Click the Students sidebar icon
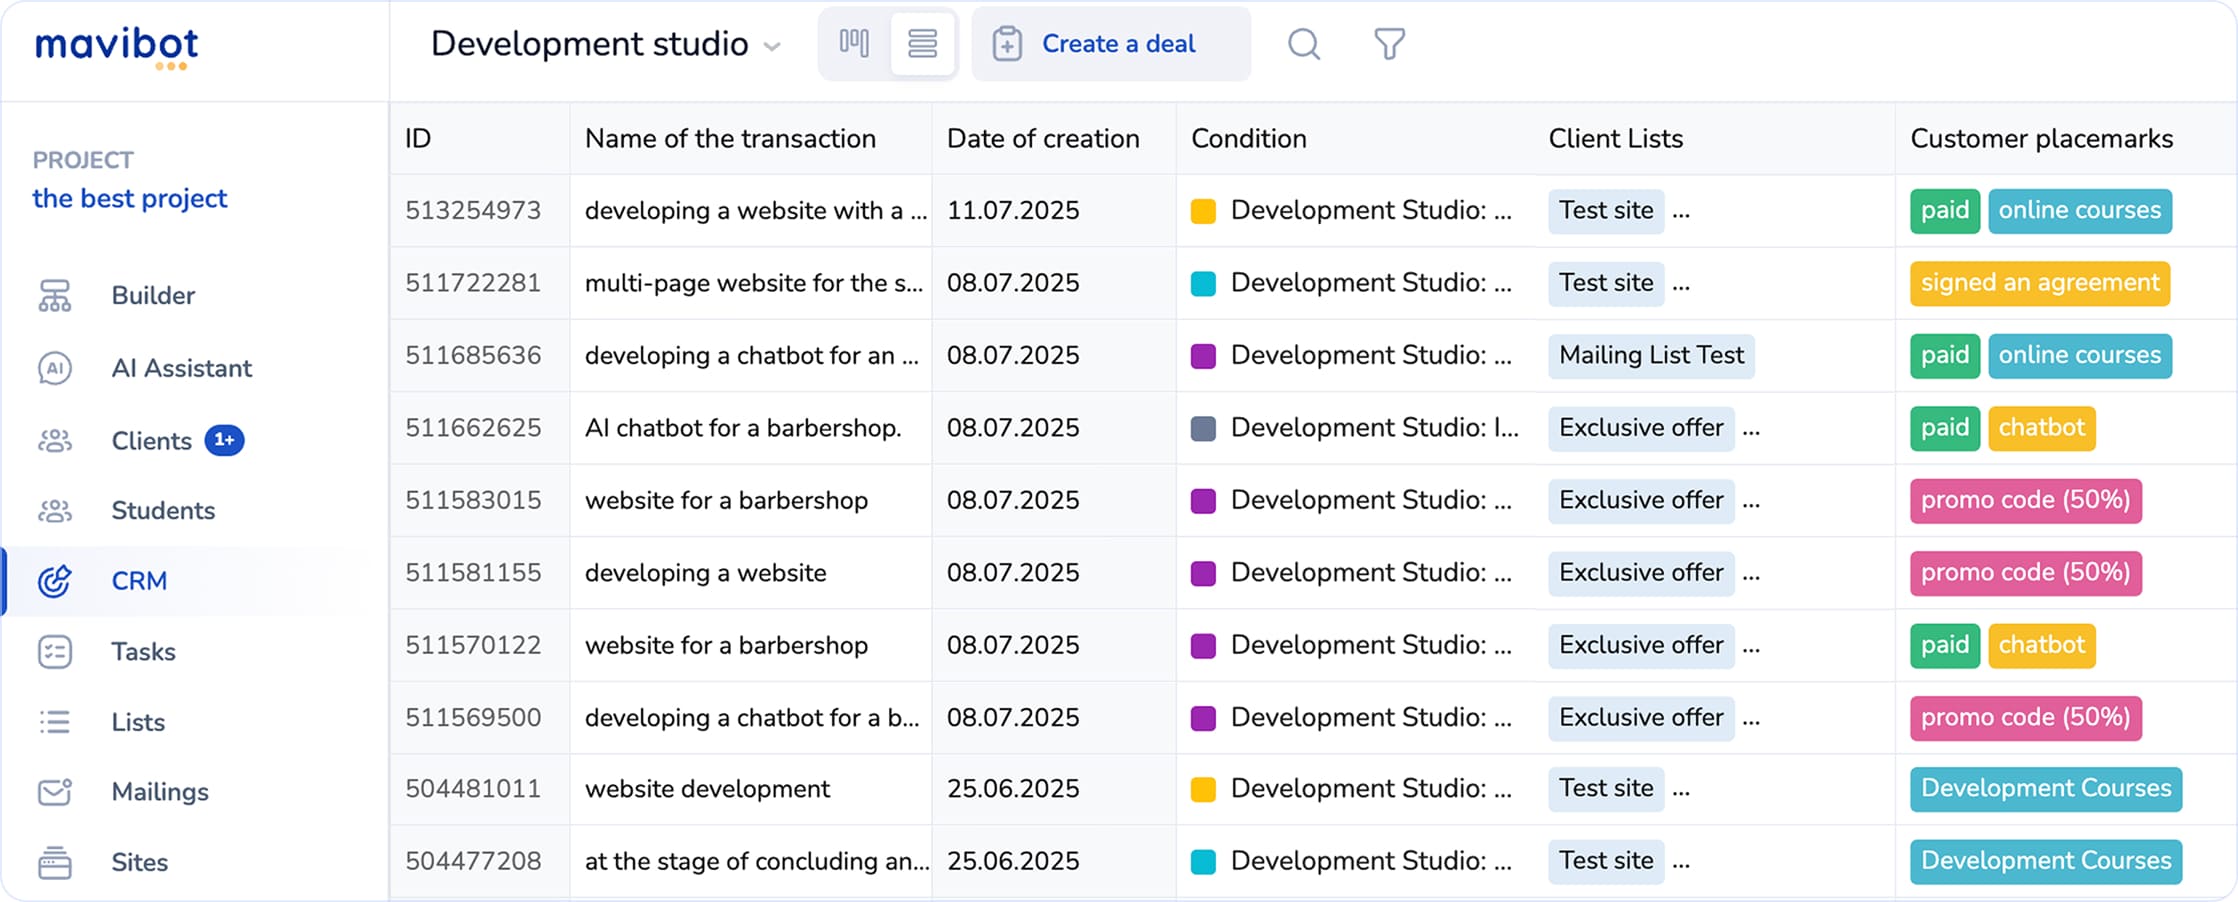 click(x=55, y=511)
